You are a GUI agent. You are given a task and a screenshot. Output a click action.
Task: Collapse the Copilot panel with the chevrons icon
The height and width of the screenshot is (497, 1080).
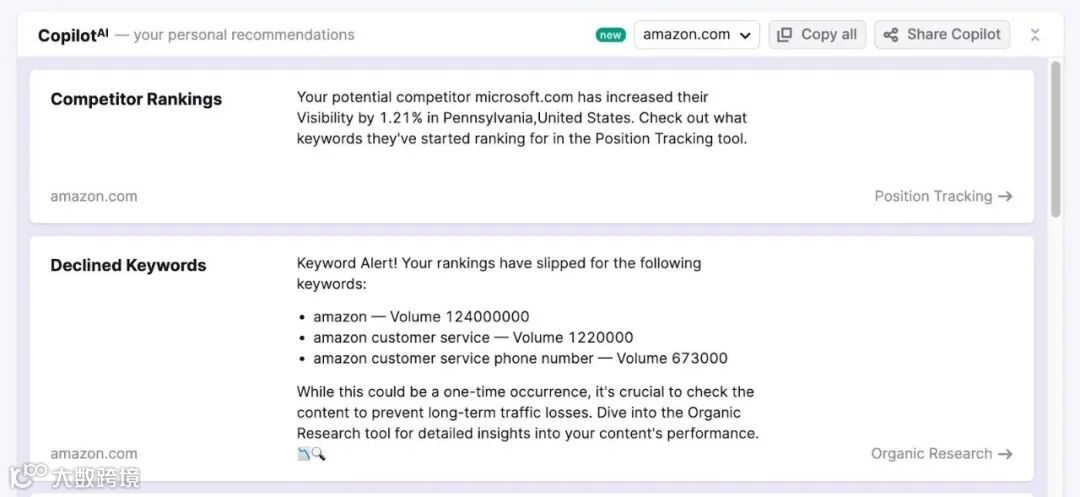coord(1035,35)
